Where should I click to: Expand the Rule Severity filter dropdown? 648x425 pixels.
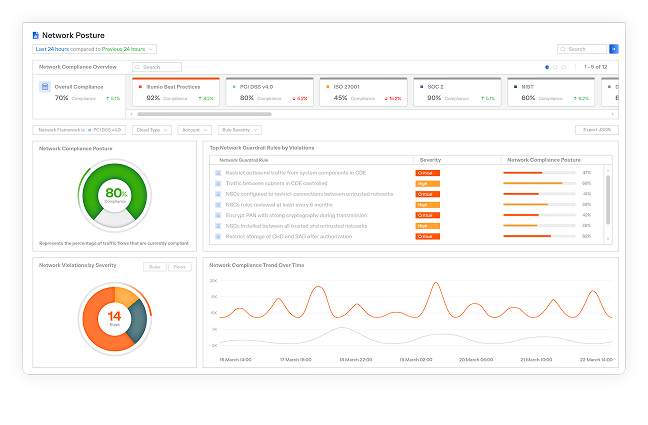tap(240, 130)
